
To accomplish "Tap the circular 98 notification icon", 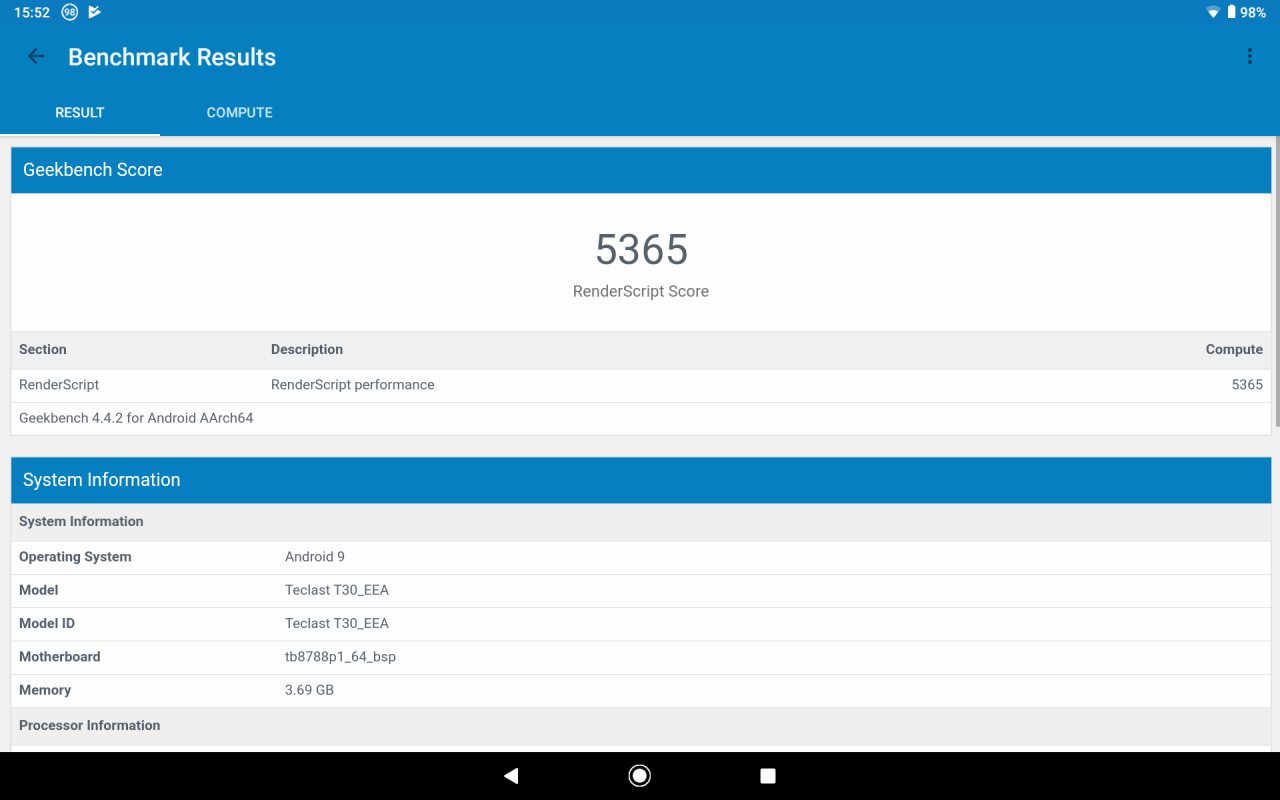I will pos(69,13).
